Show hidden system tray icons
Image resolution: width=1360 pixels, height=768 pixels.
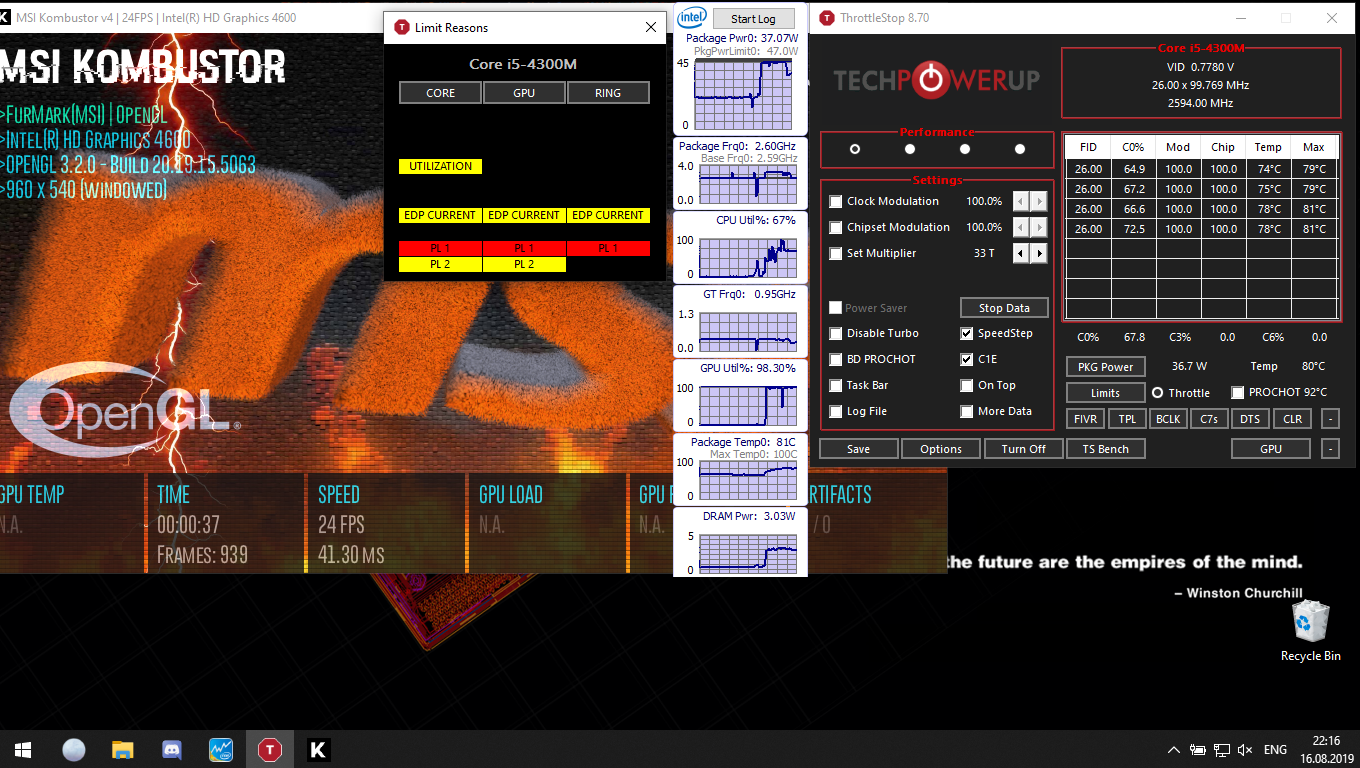click(x=1174, y=750)
